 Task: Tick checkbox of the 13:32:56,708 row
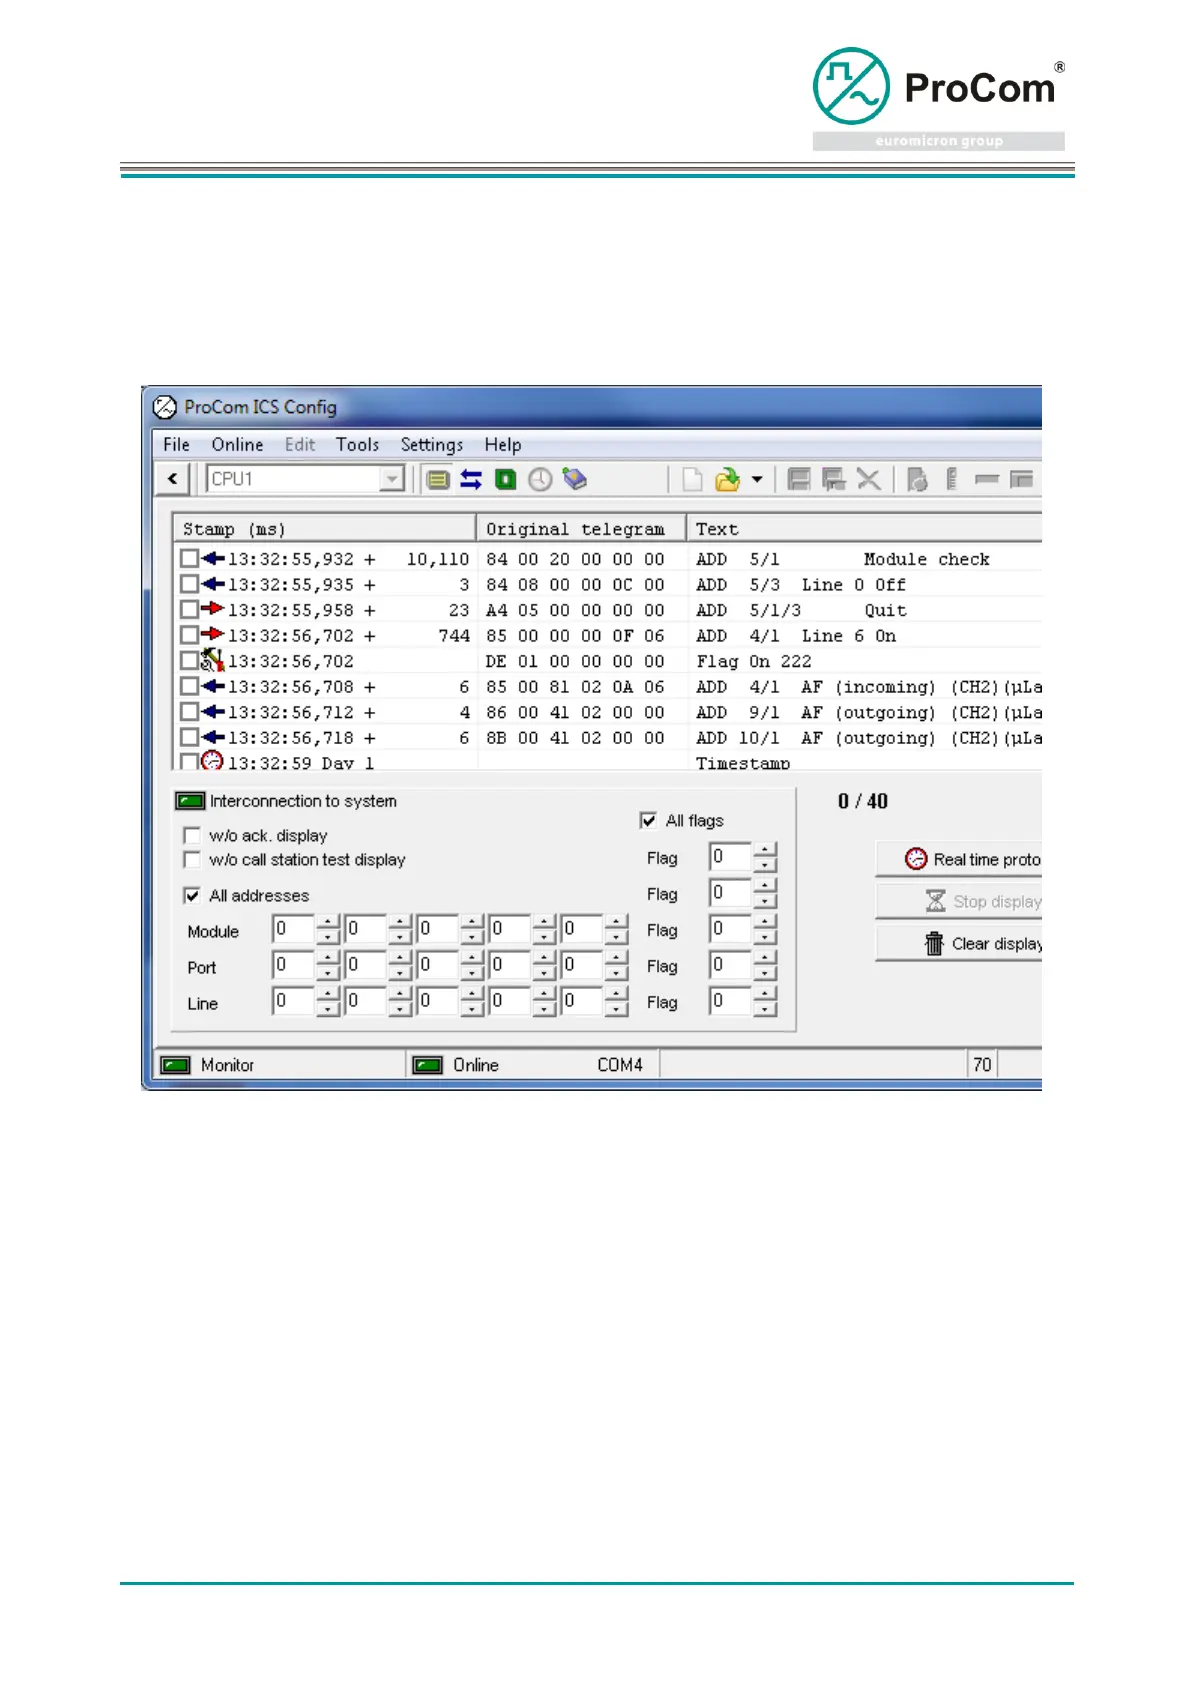(x=189, y=686)
